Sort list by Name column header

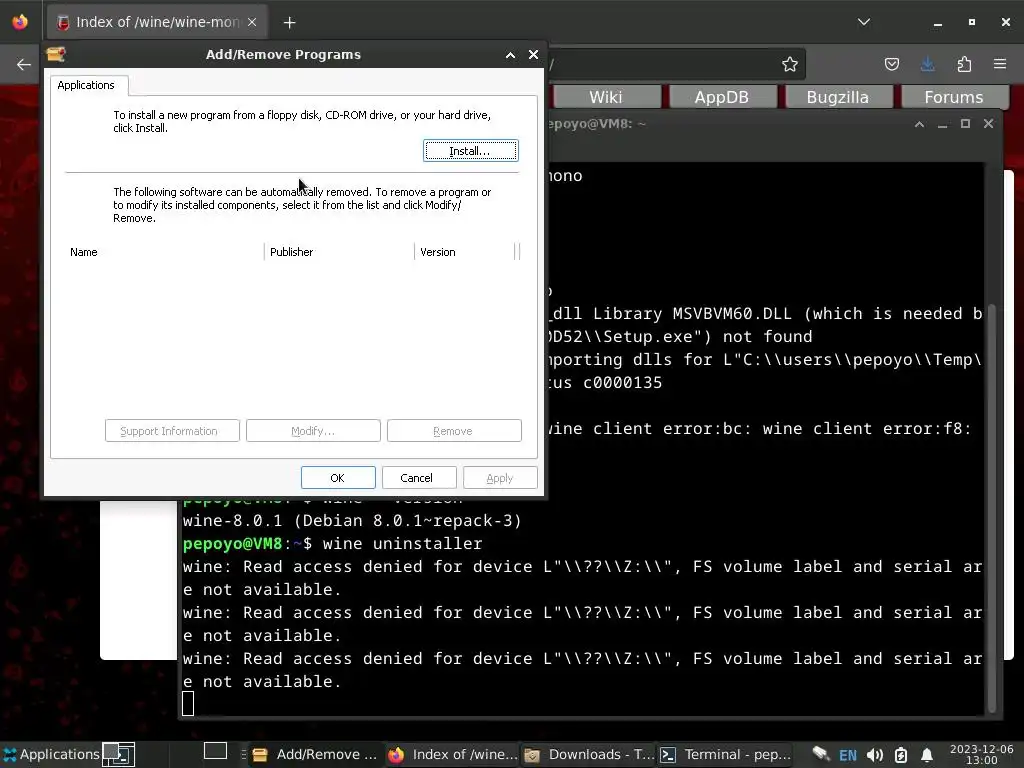pos(166,252)
